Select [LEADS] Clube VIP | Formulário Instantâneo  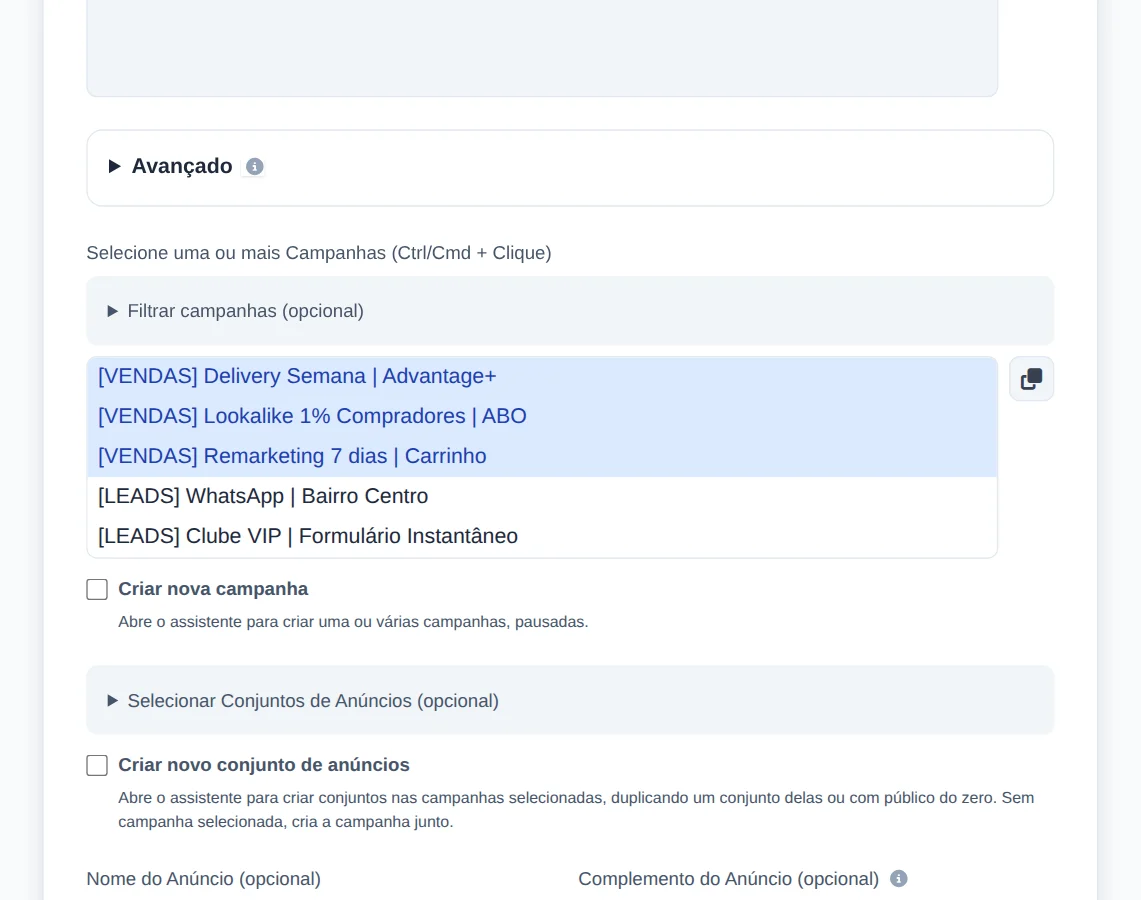[x=542, y=536]
